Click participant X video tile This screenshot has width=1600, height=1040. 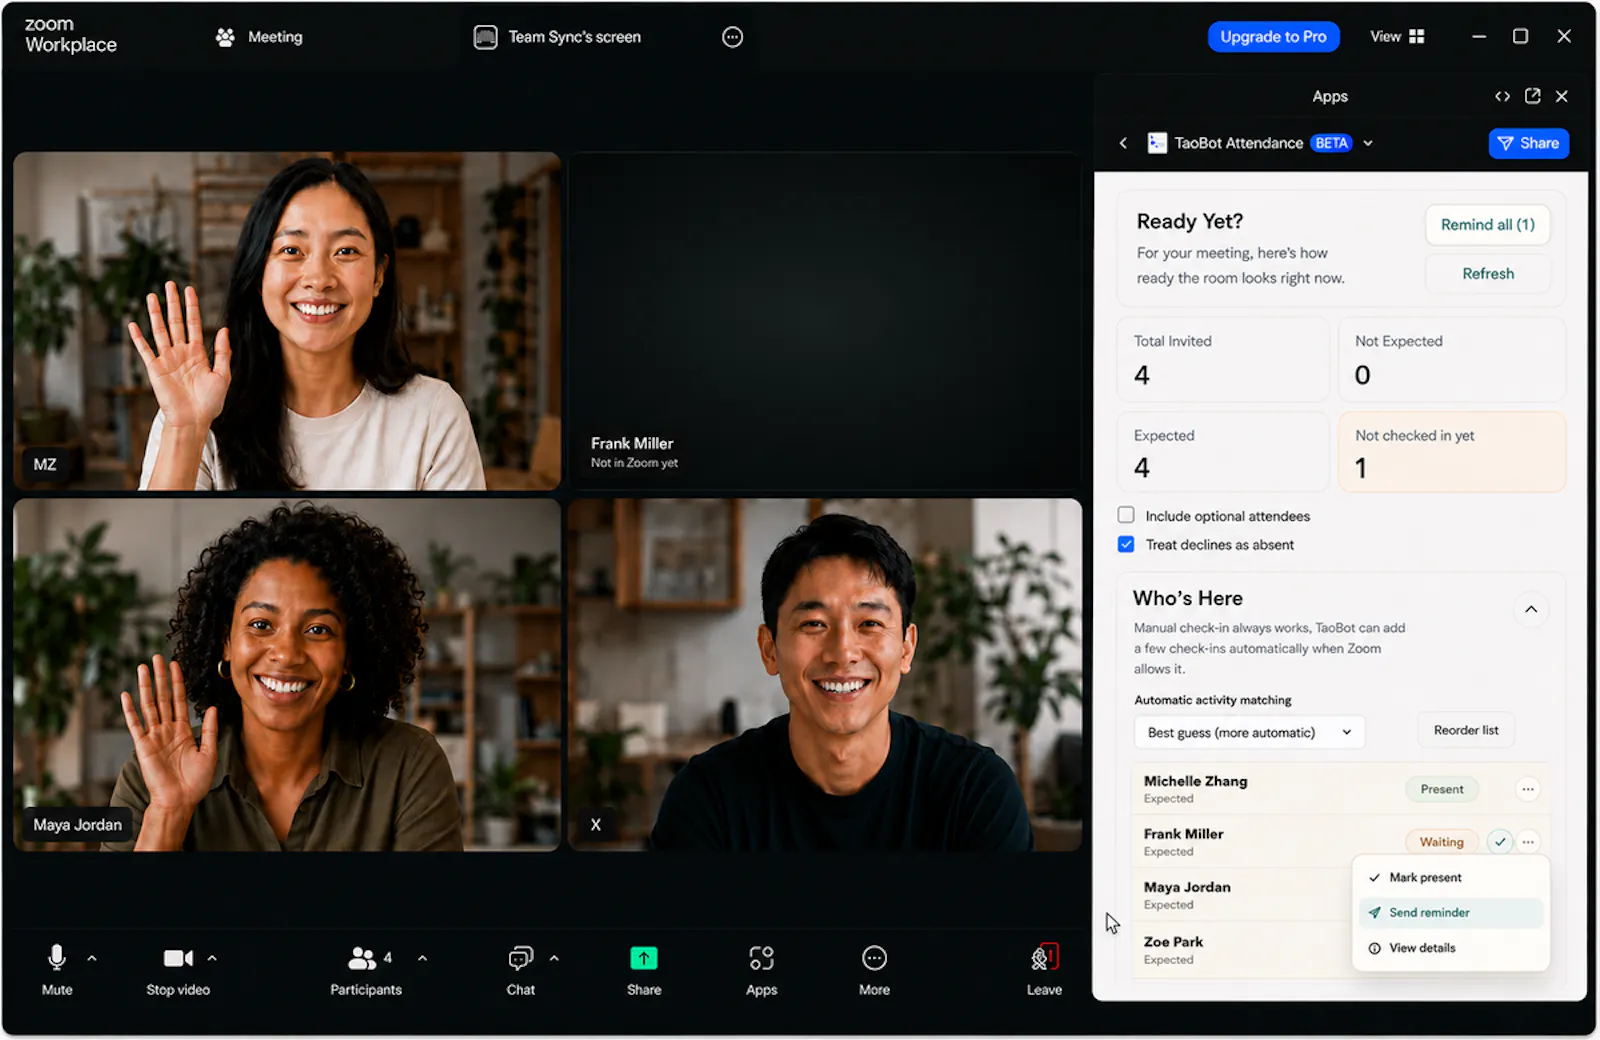point(825,675)
